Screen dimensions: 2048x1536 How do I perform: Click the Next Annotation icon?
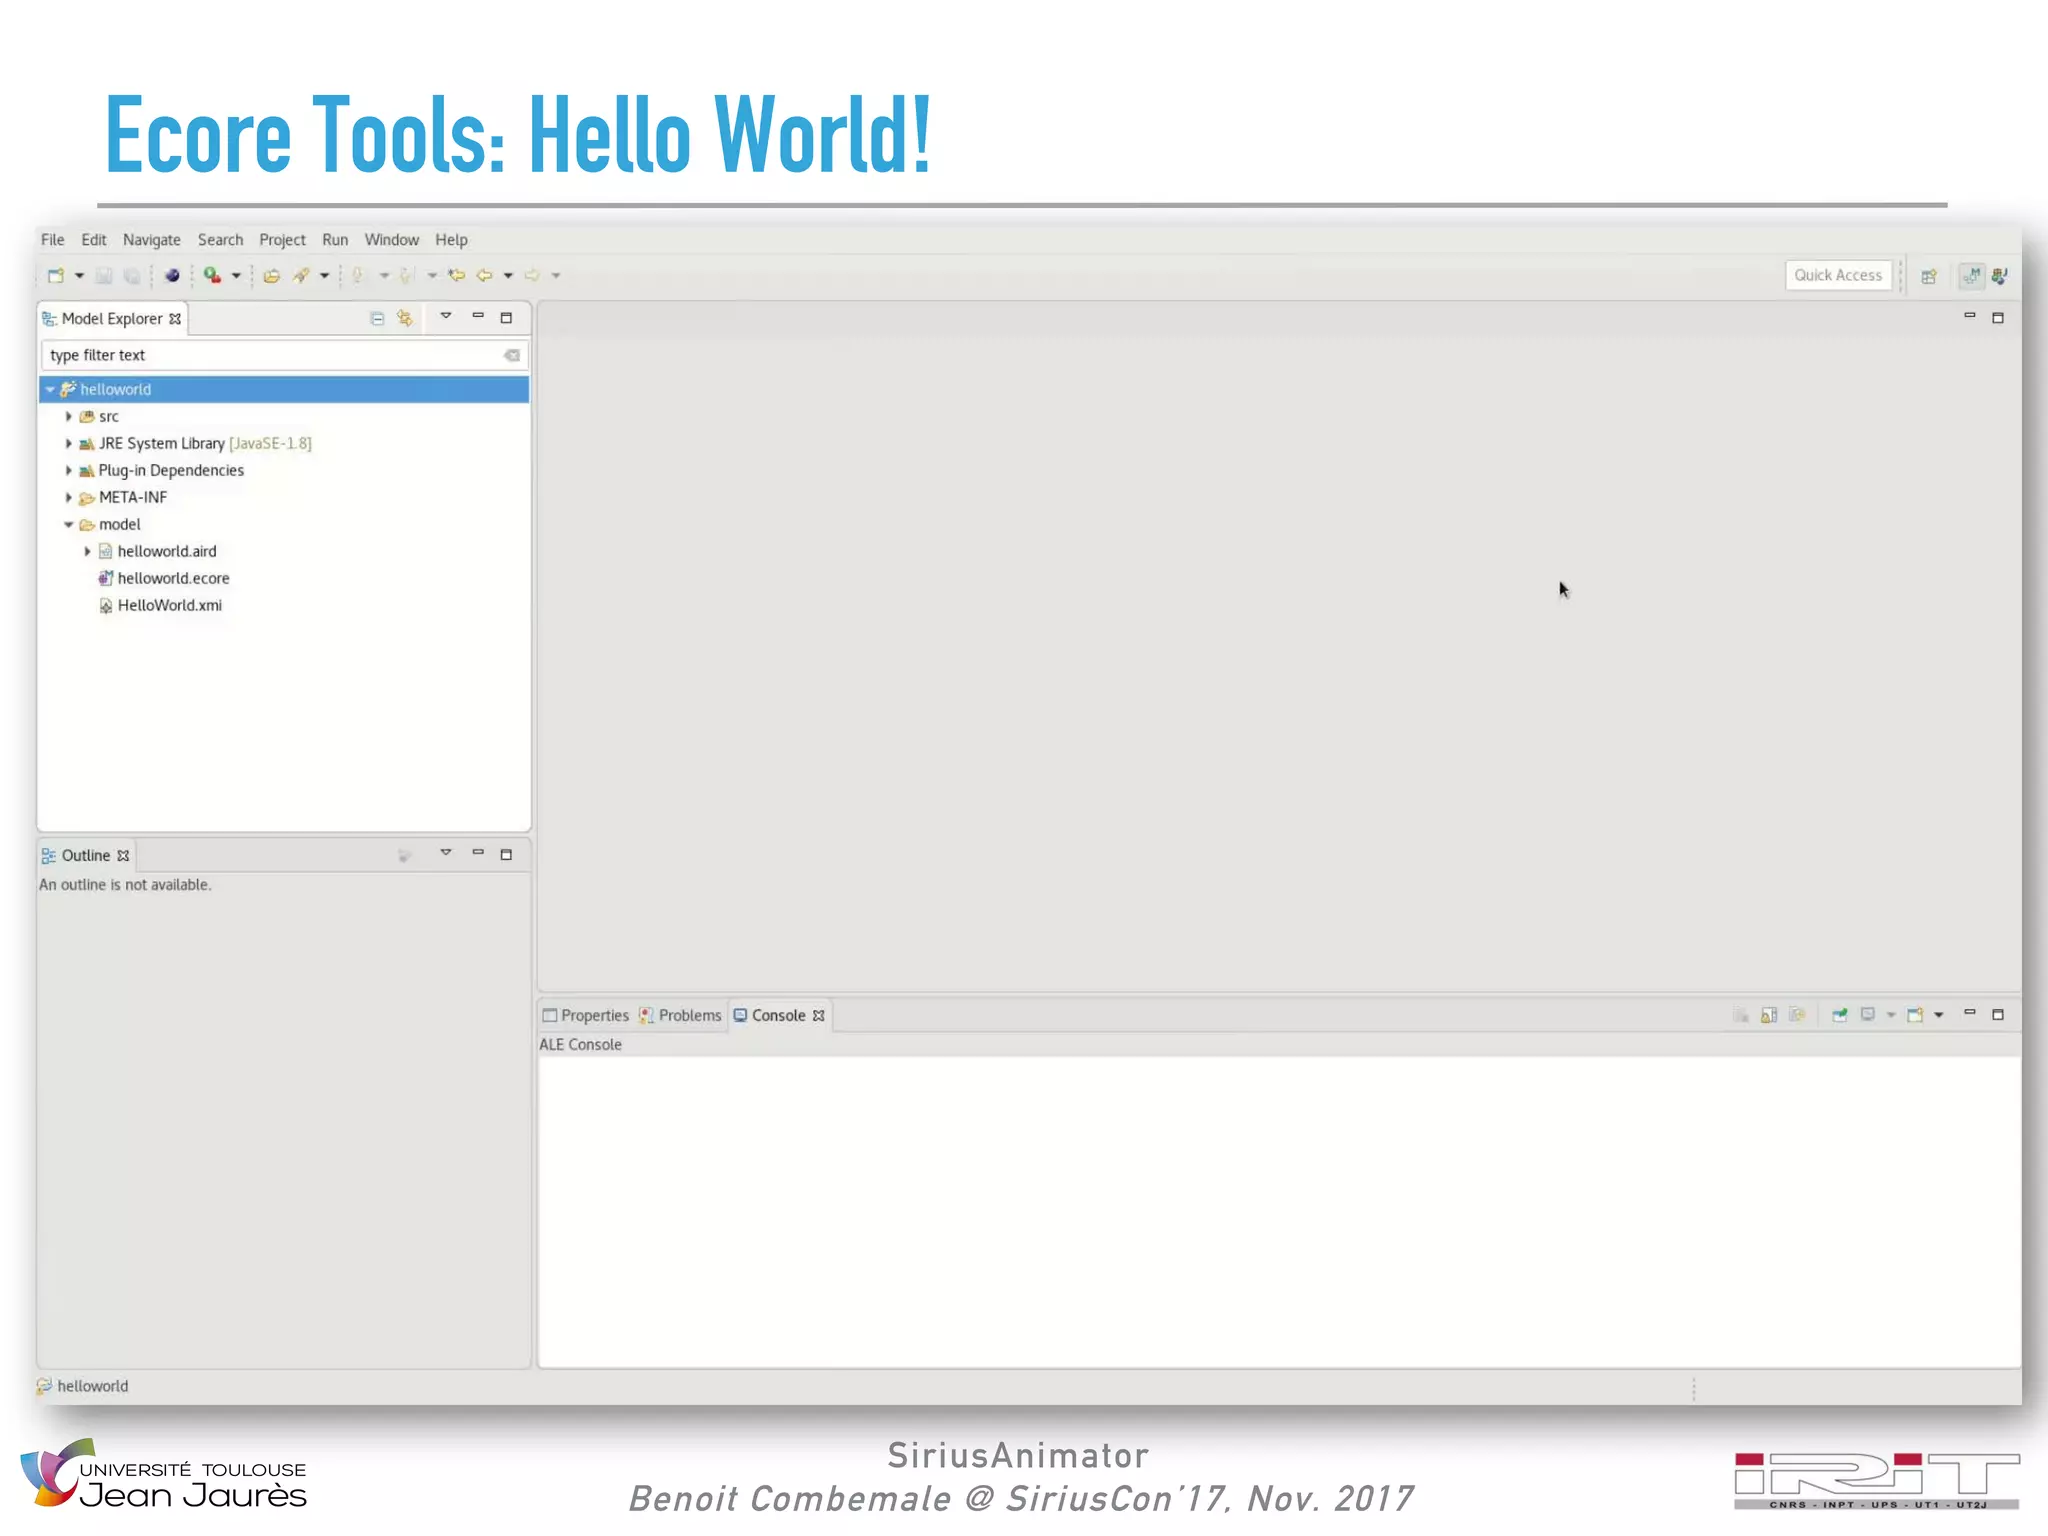(x=358, y=275)
